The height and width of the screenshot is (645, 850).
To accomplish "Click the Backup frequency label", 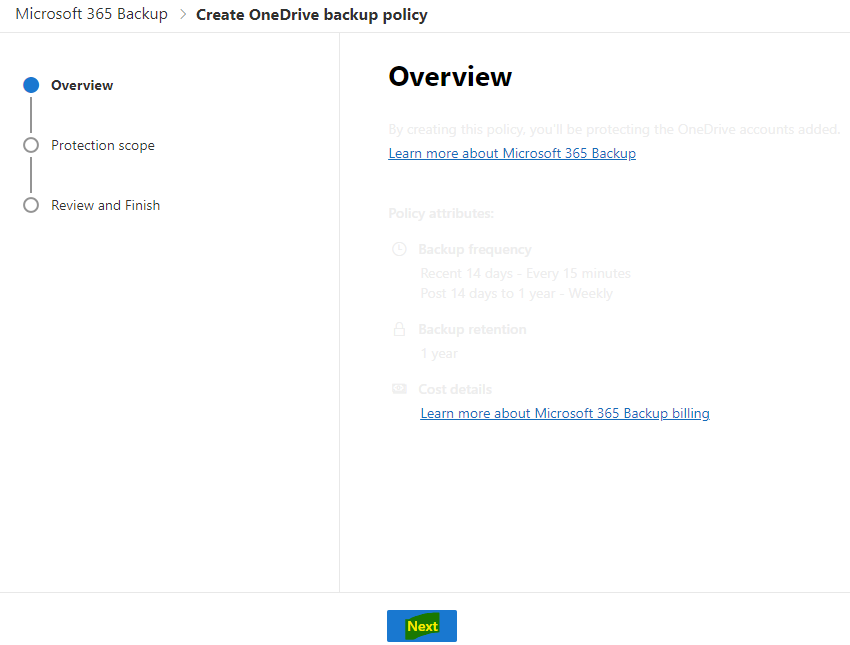I will [x=474, y=249].
